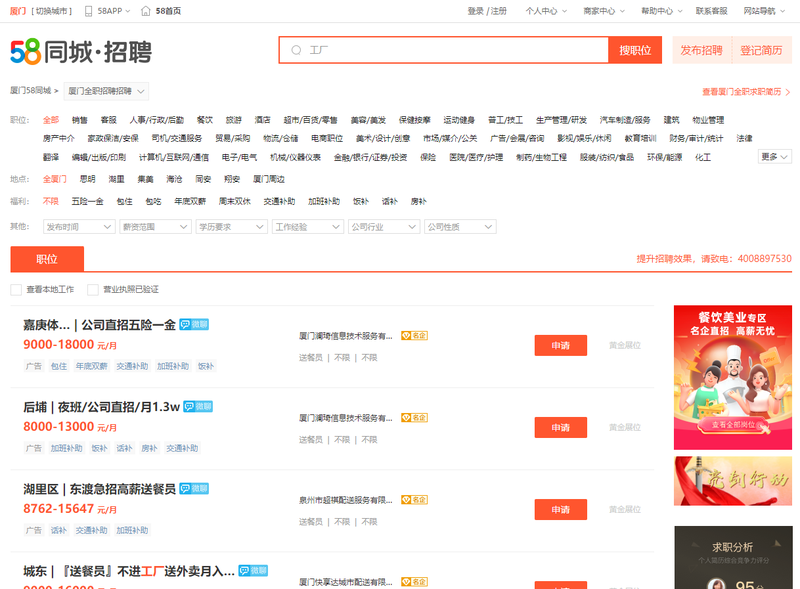This screenshot has height=589, width=800.
Task: Open the 个人中心 menu
Action: pyautogui.click(x=546, y=11)
